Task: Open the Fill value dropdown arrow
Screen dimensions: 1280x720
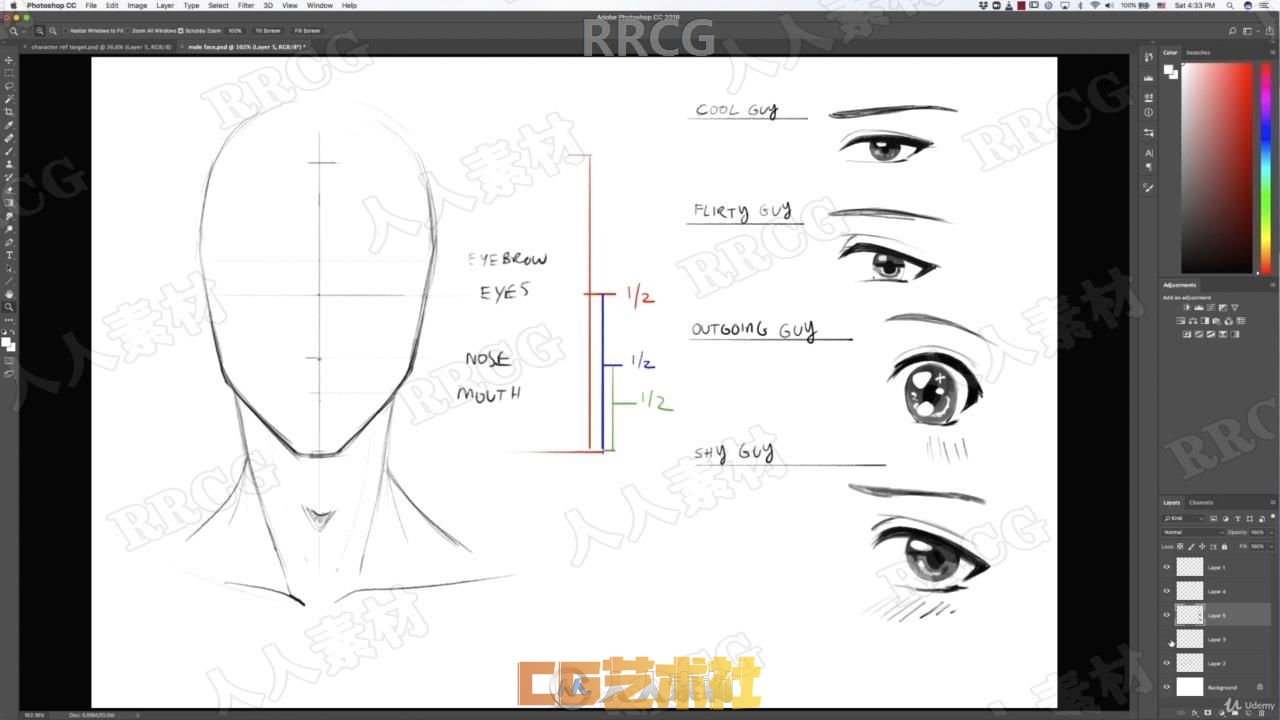Action: 1269,546
